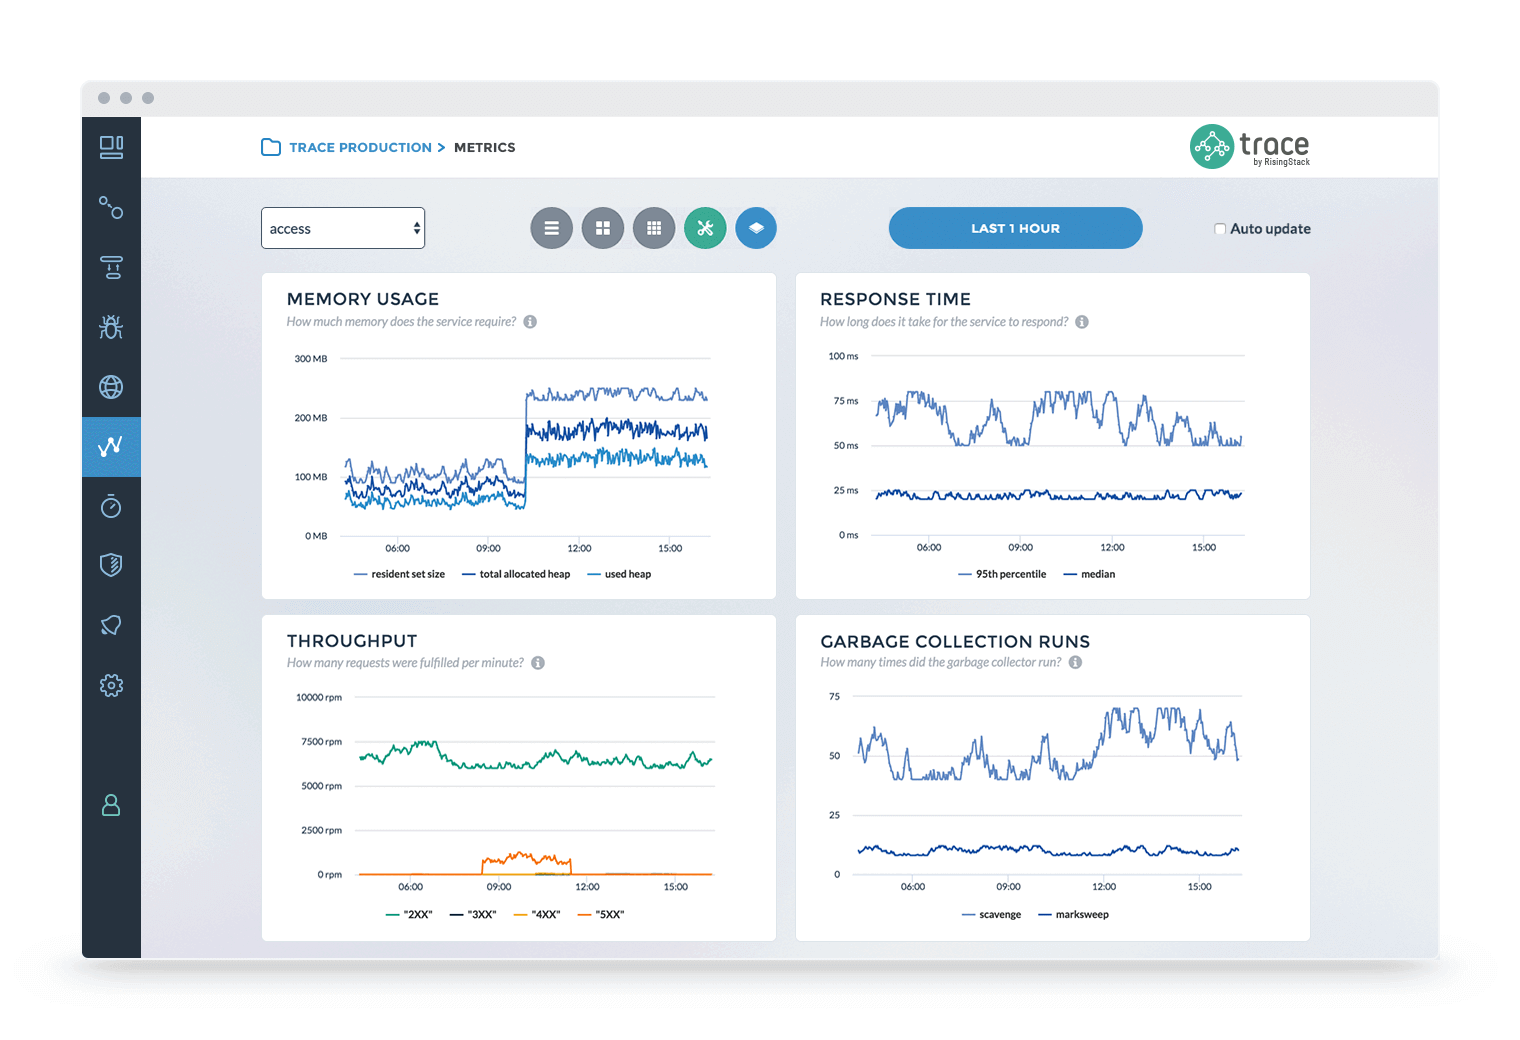Open the stopwatch profiler sidebar icon

click(111, 506)
